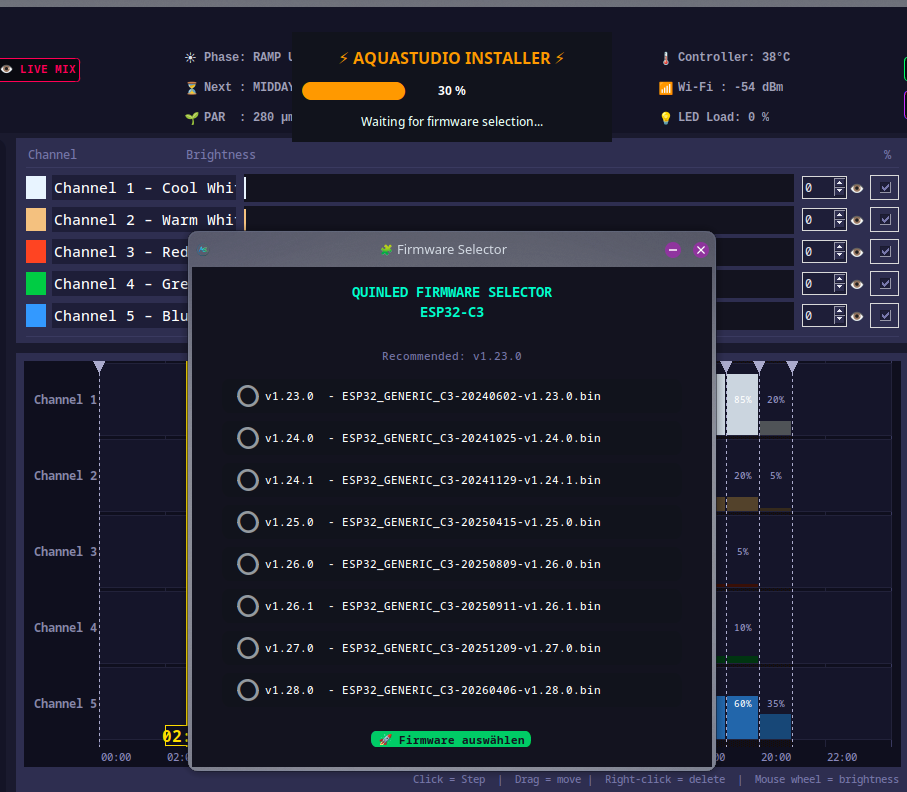
Task: Click Channel 5 percent spinbox stepper arrows
Action: tap(839, 315)
